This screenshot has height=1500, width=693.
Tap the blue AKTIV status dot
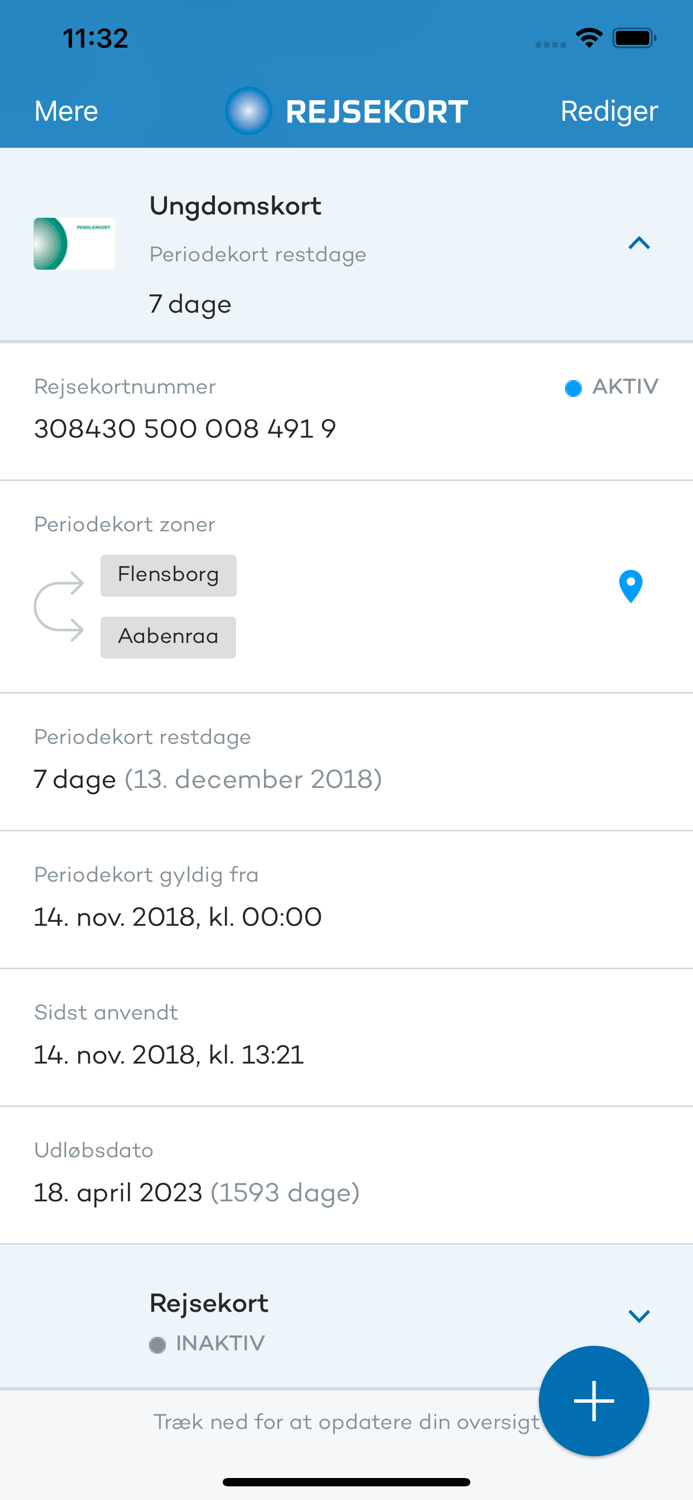coord(572,387)
